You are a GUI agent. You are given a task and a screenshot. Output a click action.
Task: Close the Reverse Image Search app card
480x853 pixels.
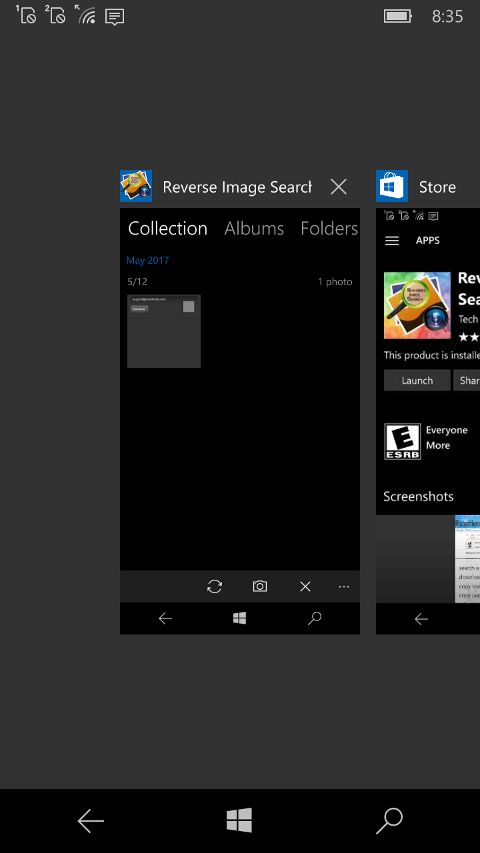(339, 187)
